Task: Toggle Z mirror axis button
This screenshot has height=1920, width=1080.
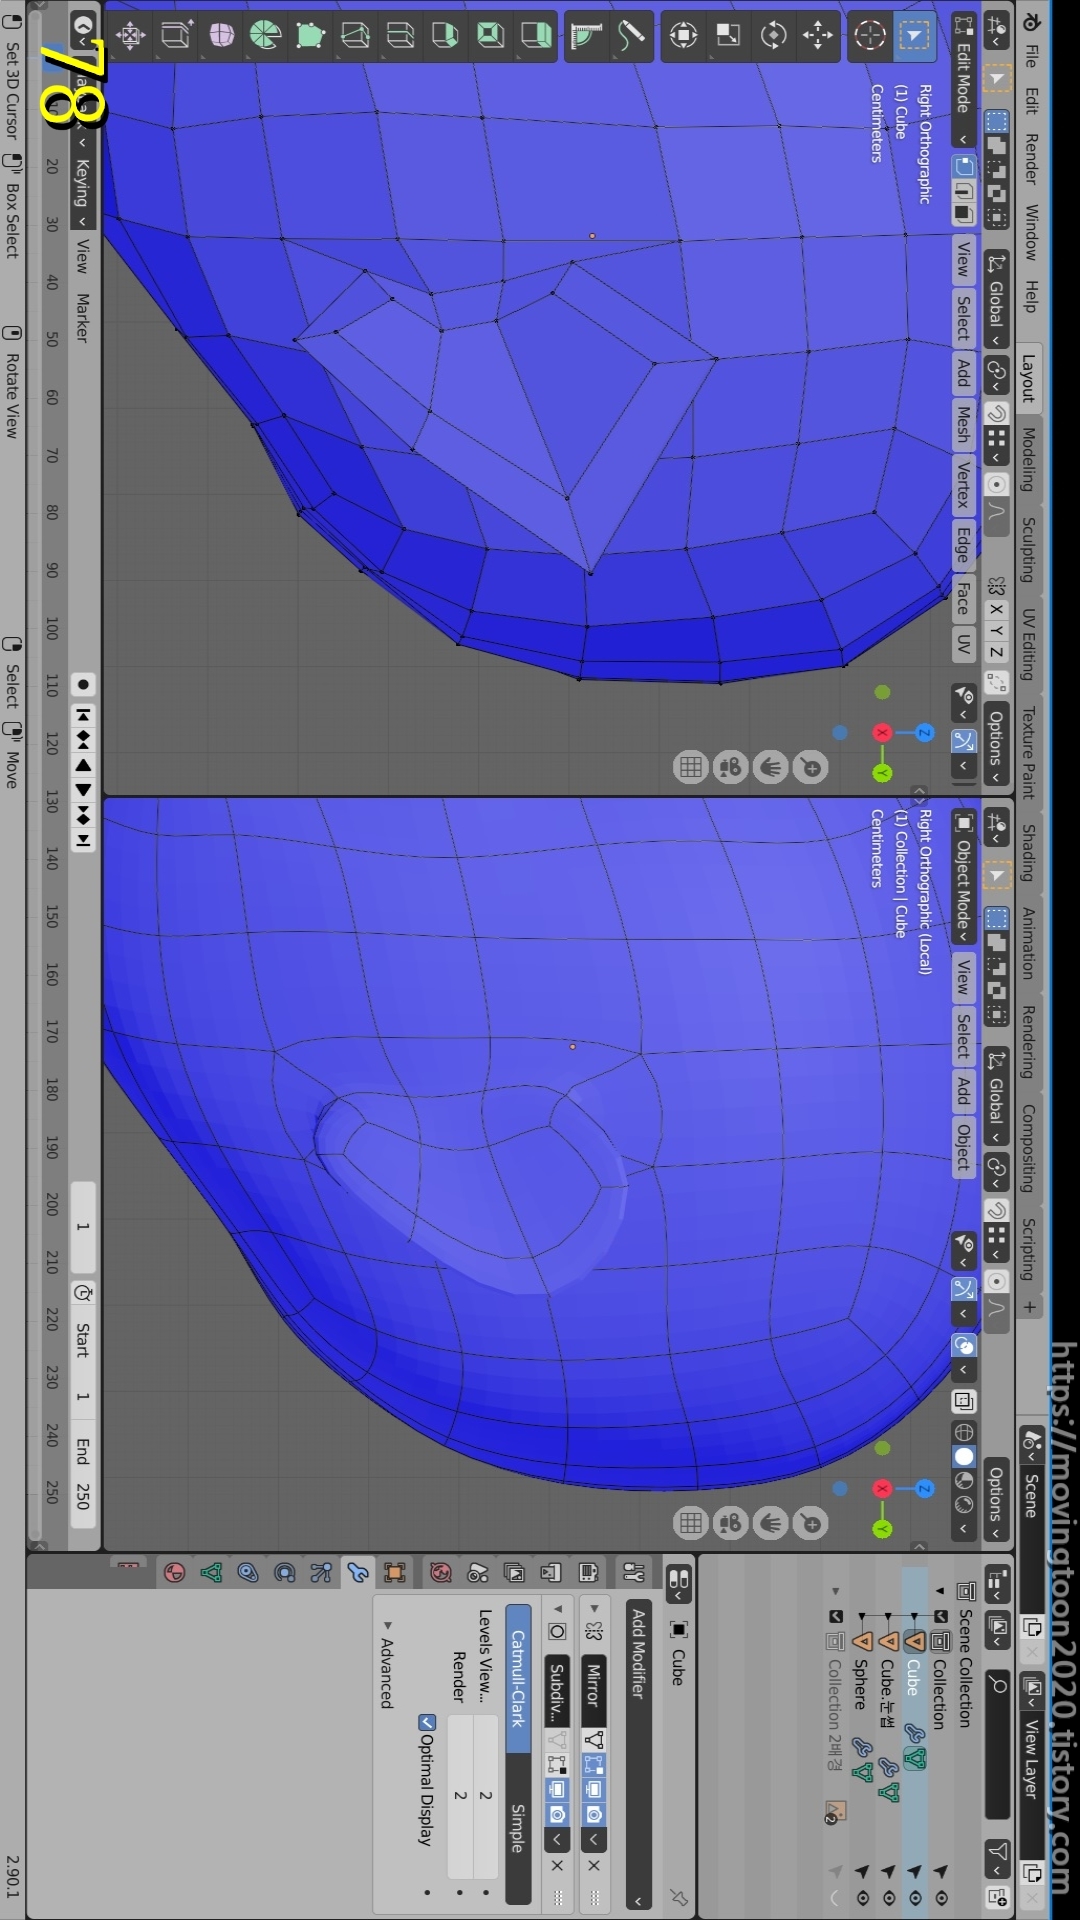Action: tap(996, 653)
